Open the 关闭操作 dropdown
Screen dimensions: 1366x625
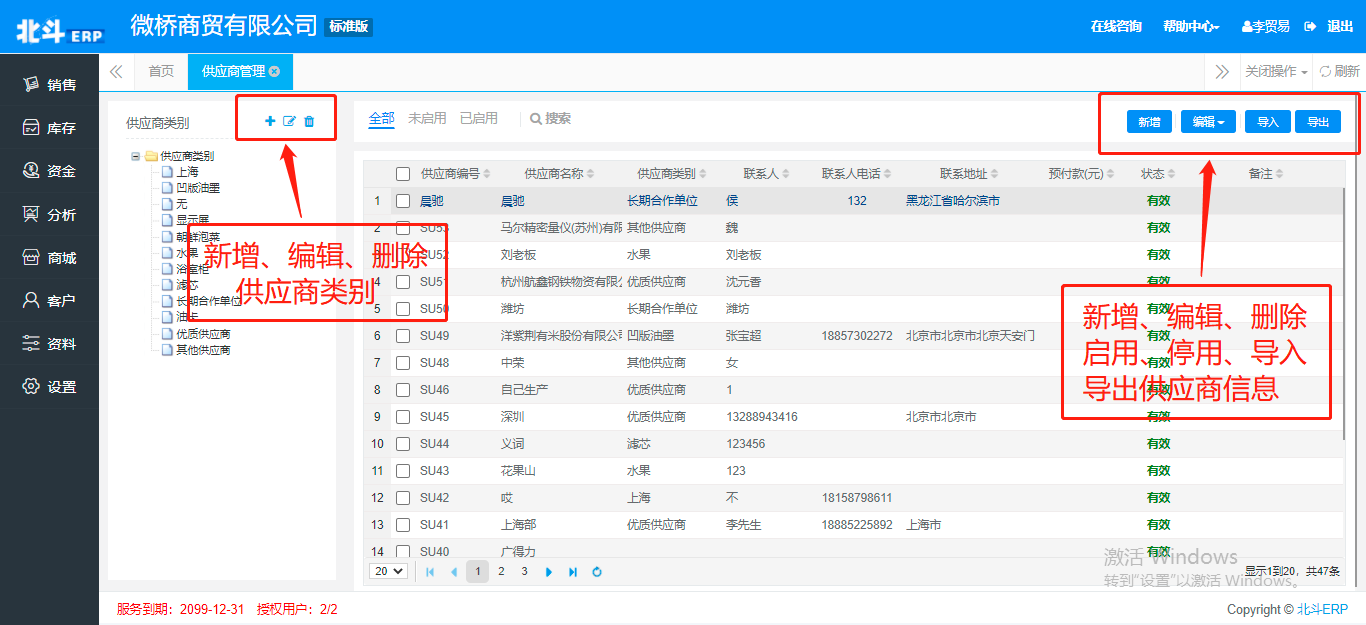(x=1275, y=71)
